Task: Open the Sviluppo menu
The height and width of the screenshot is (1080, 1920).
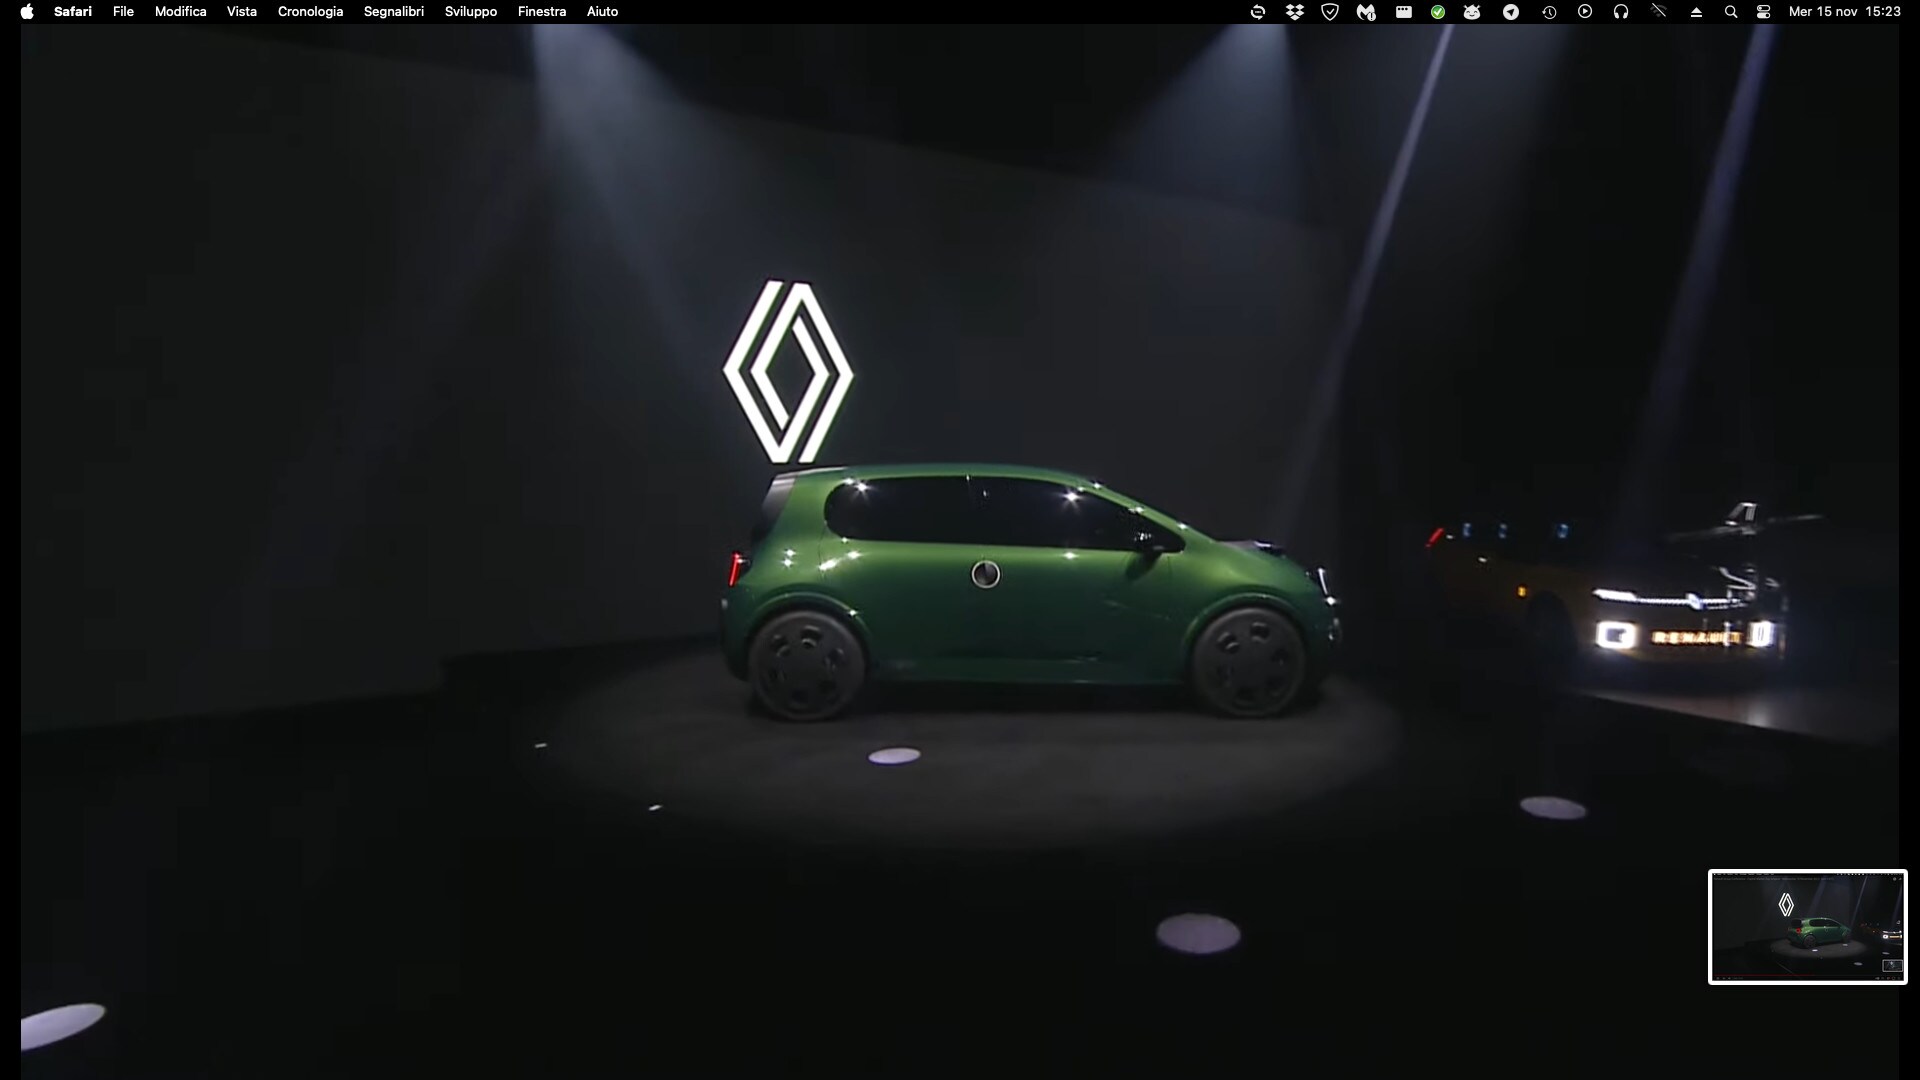Action: coord(471,12)
